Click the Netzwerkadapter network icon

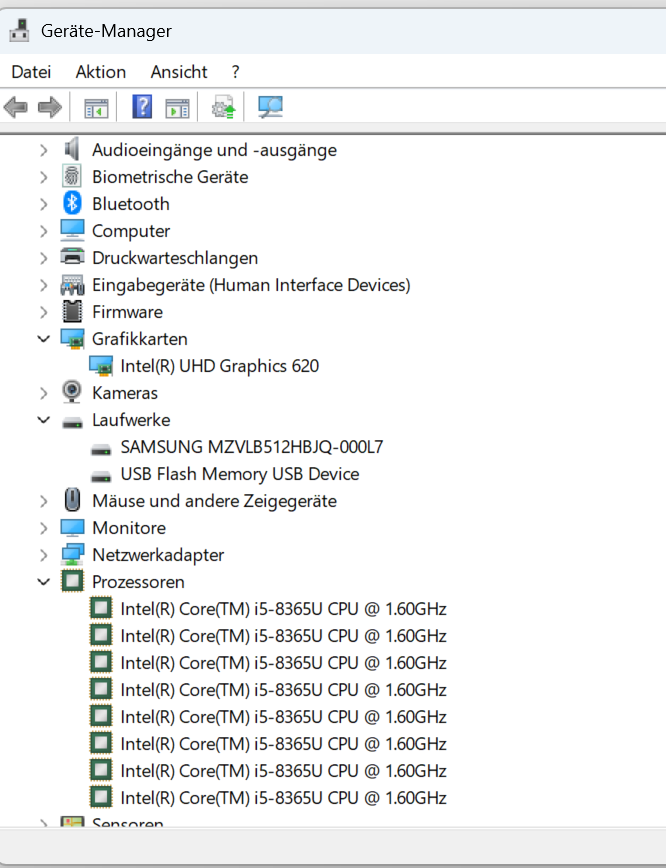73,555
